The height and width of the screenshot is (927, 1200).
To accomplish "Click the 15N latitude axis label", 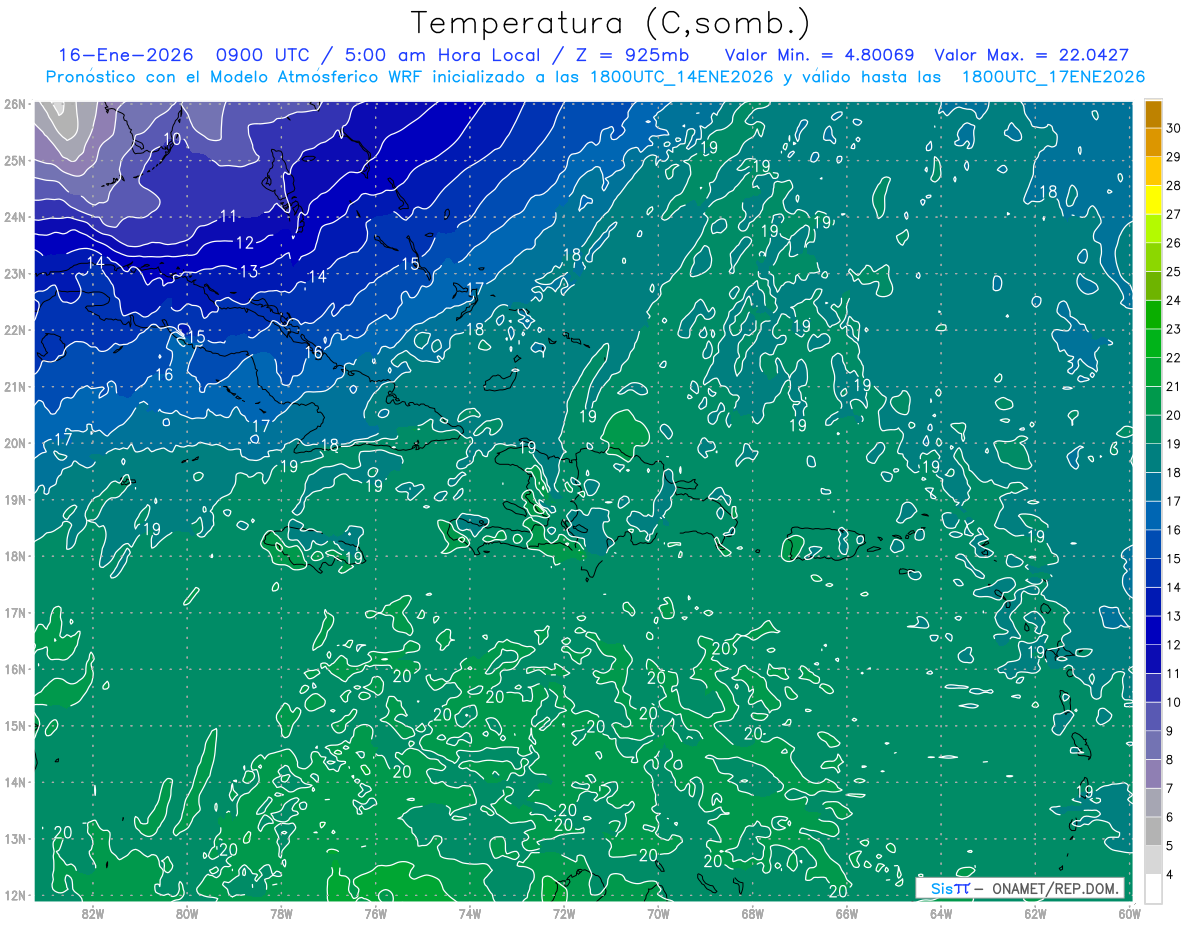I will 14,725.
